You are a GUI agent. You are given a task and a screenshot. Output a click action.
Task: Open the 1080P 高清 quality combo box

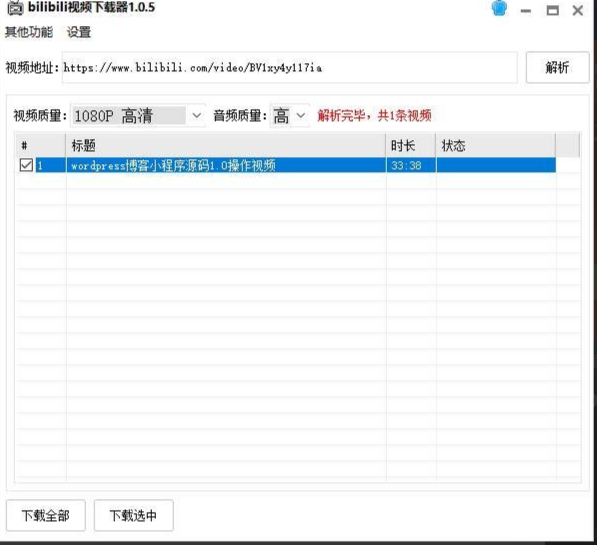pyautogui.click(x=138, y=115)
